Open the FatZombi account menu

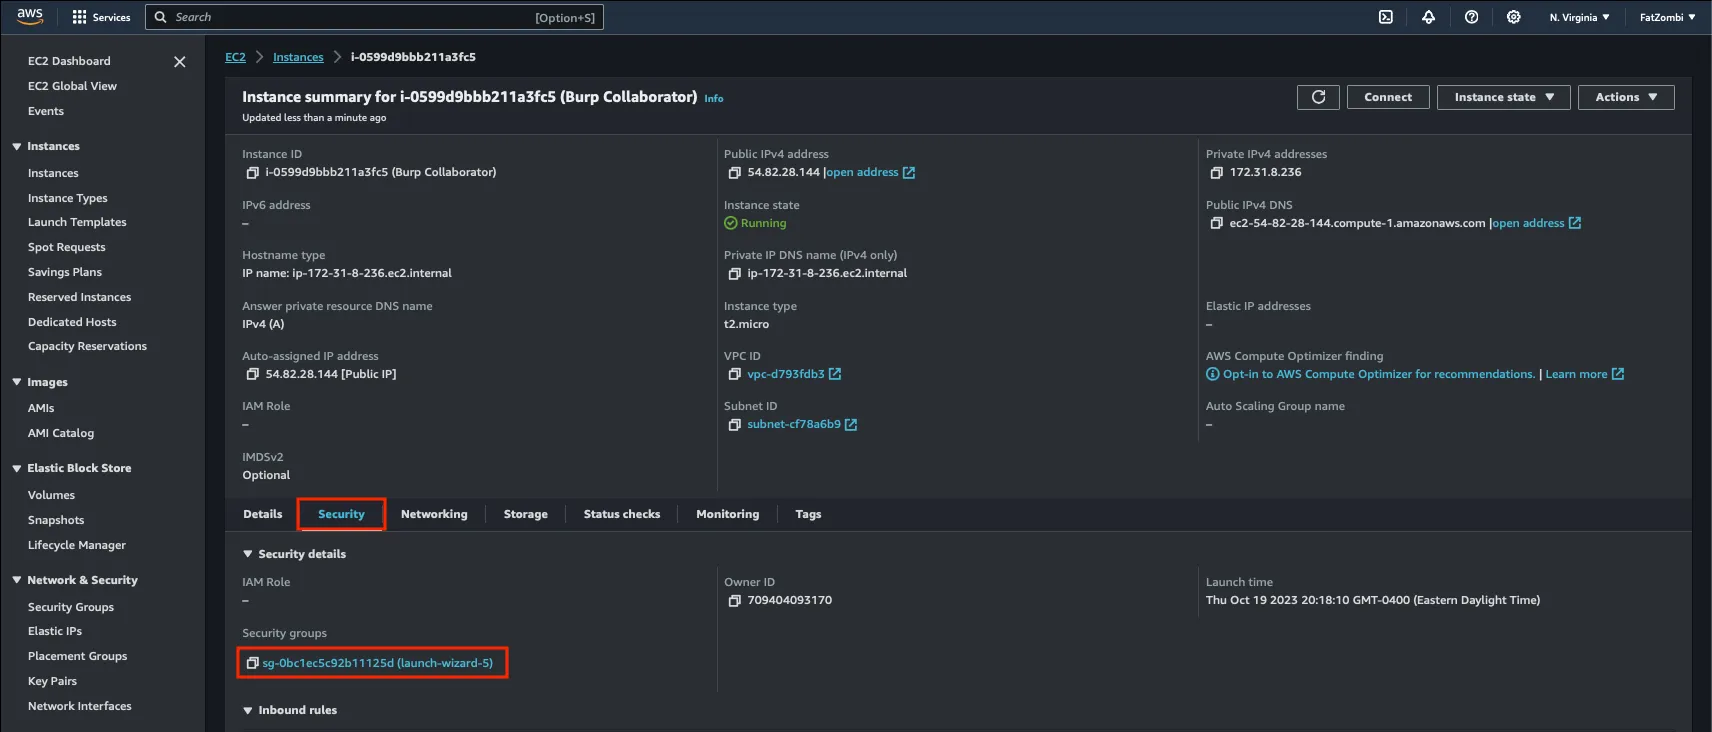point(1667,17)
